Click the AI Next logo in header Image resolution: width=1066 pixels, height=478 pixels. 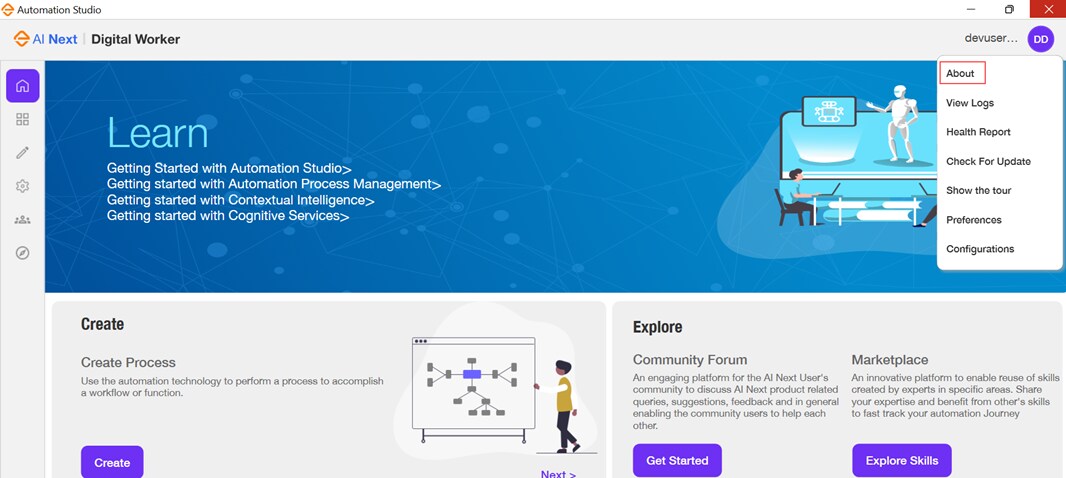coord(45,39)
